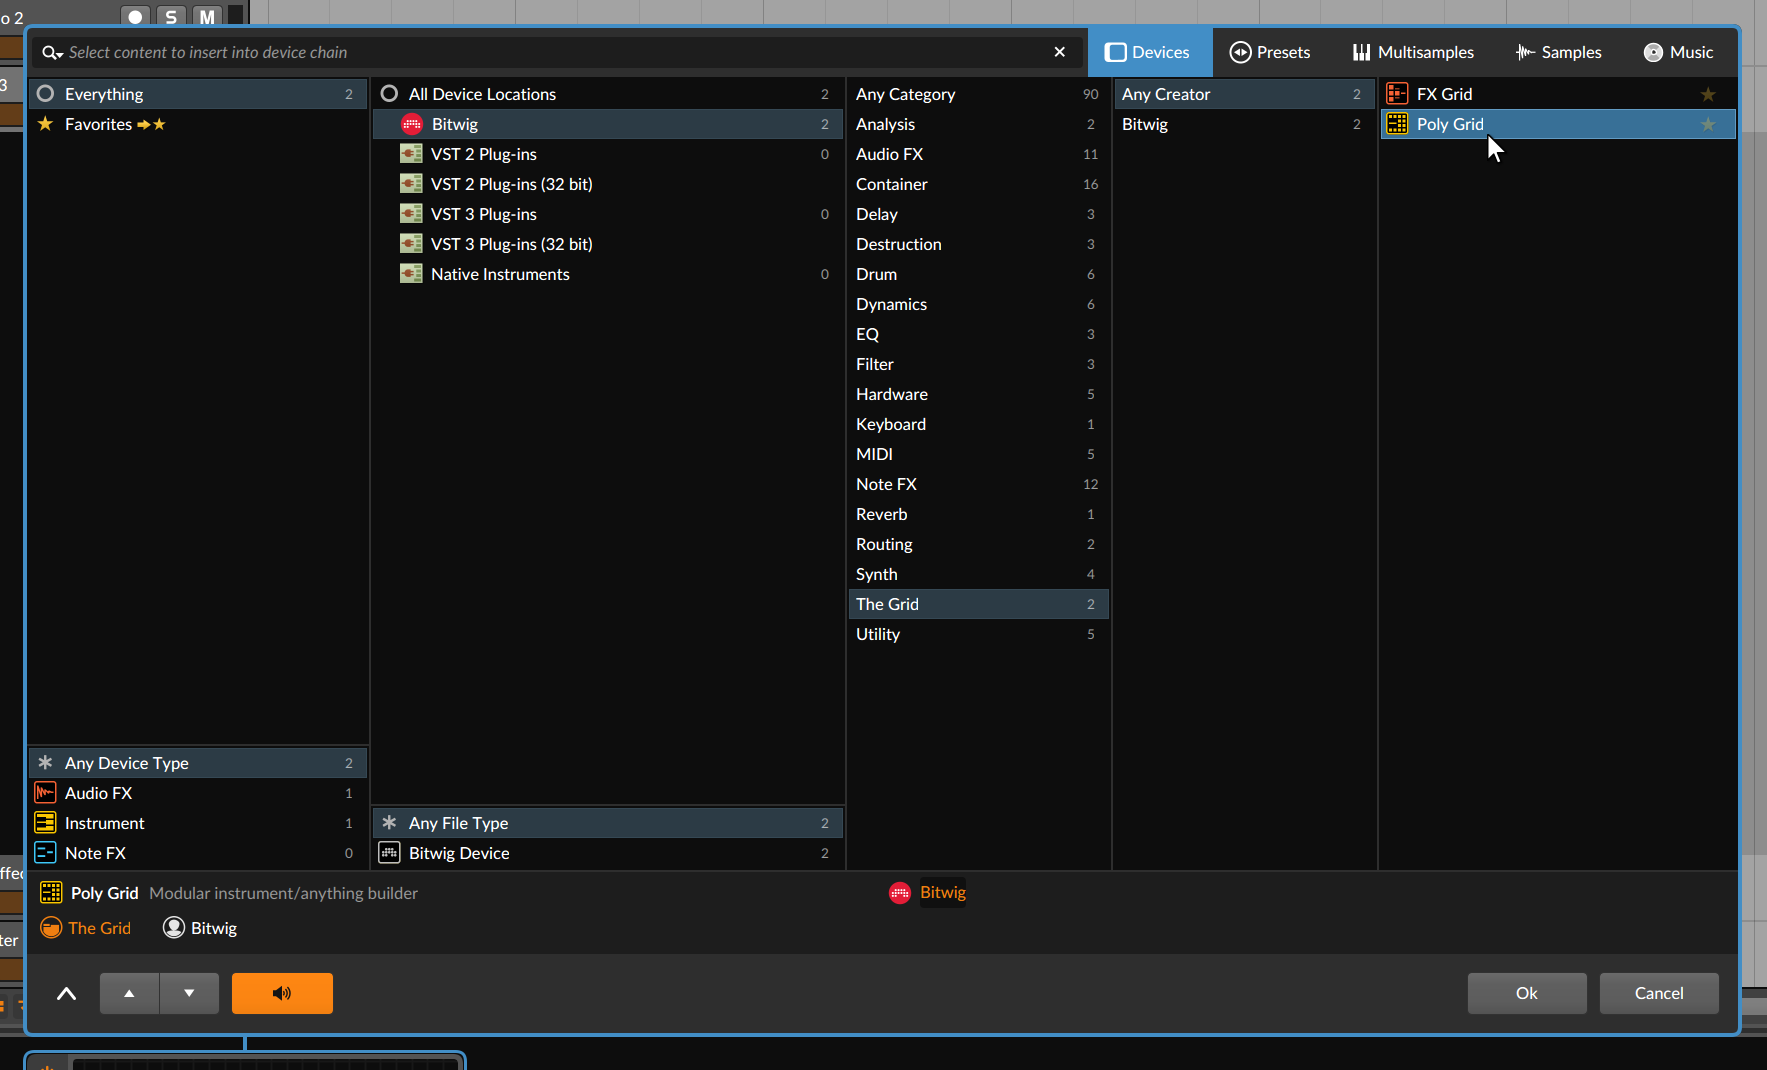Click the Bitwig creator tag in info bar
Screen dimensions: 1767x1070
200,928
